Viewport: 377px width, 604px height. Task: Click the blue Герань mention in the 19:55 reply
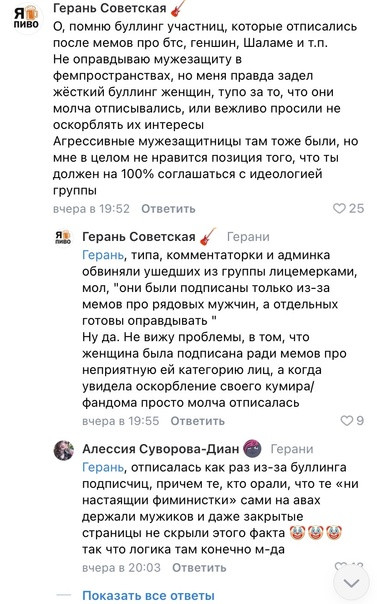pos(103,255)
